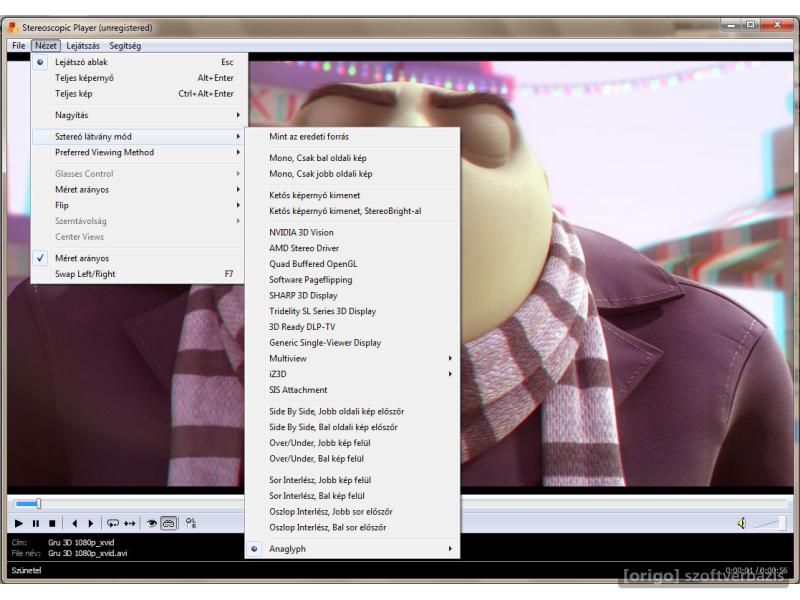Viewport: 800px width, 600px height.
Task: Click the double-arrow toolbar icon beside loop
Action: coord(130,523)
